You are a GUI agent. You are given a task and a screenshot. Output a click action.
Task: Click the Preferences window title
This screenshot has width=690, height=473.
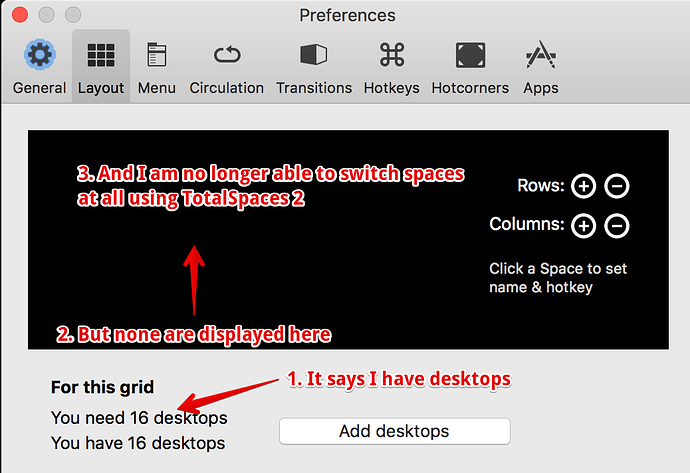click(x=347, y=15)
